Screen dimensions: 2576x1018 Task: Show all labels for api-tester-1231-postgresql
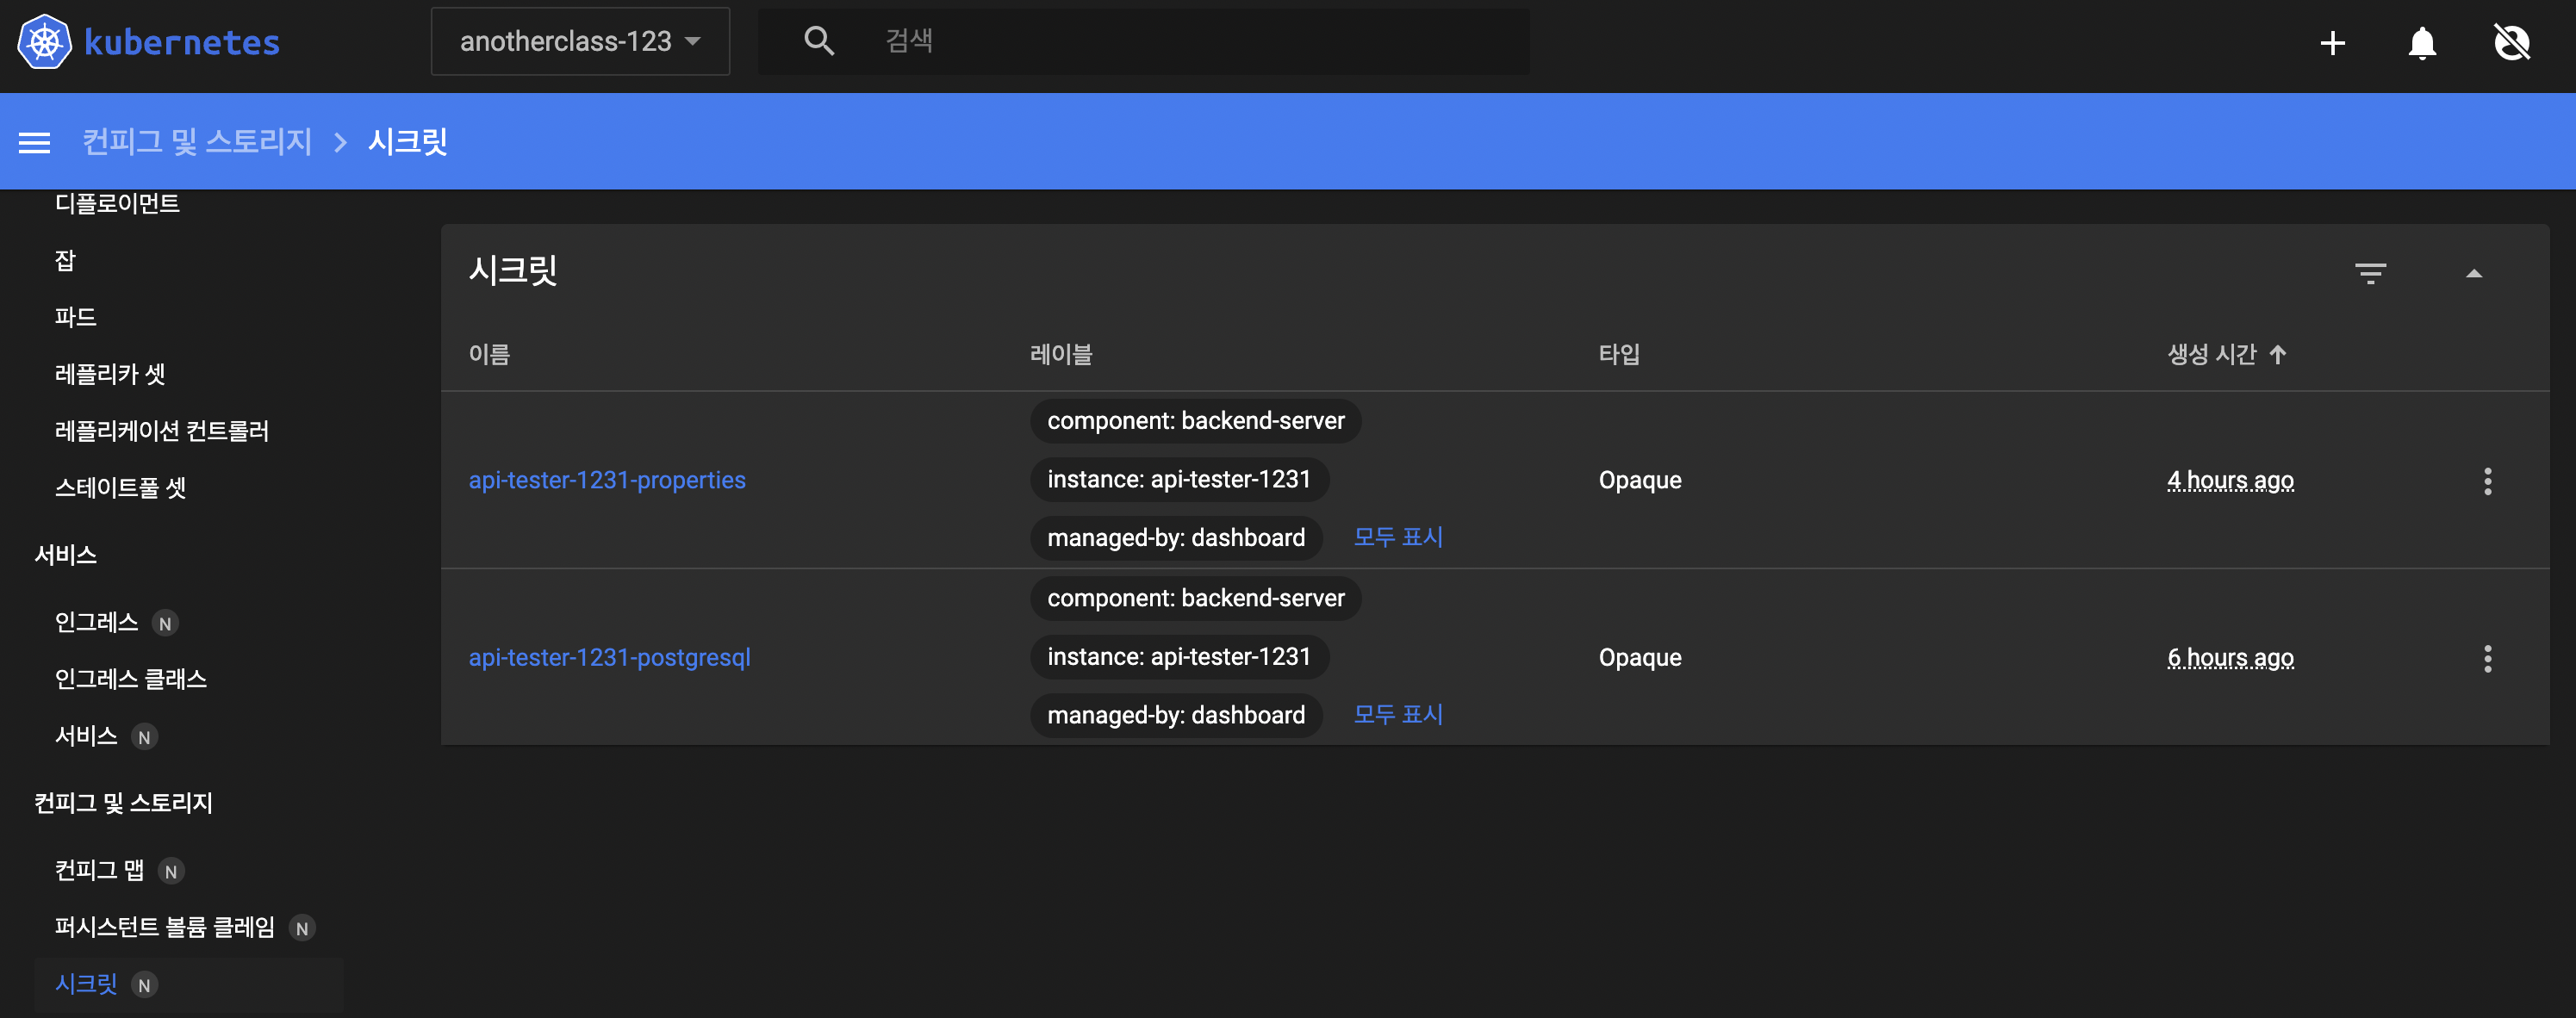(1397, 714)
